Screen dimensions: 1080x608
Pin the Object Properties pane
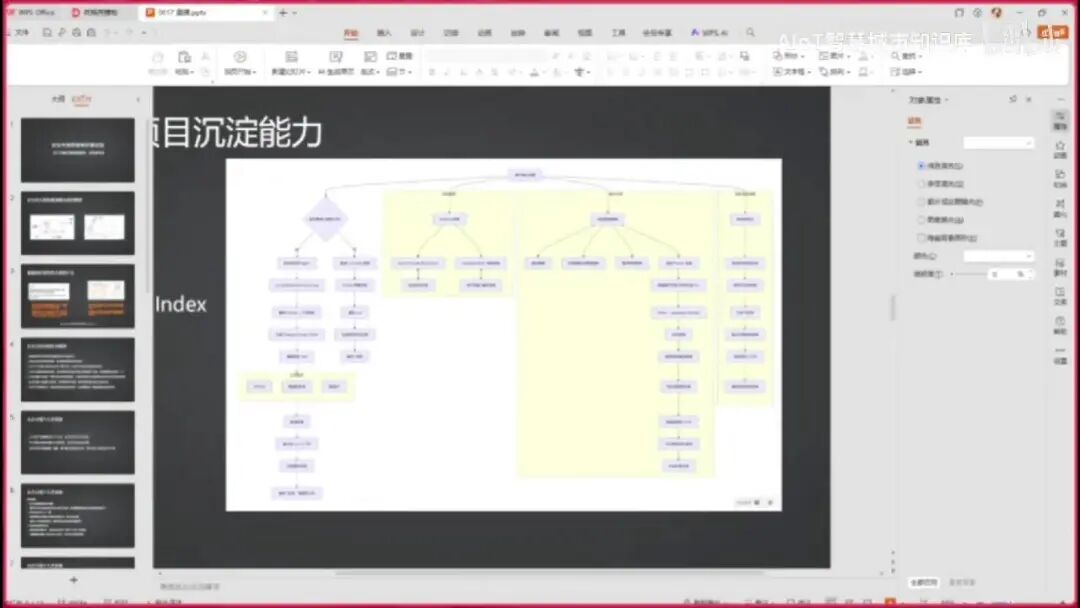[x=1012, y=100]
